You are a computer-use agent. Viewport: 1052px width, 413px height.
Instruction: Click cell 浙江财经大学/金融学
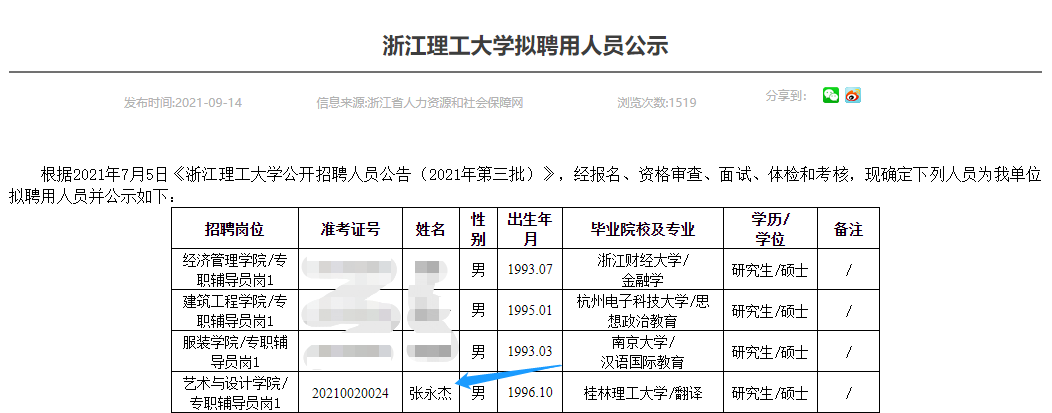(x=643, y=270)
